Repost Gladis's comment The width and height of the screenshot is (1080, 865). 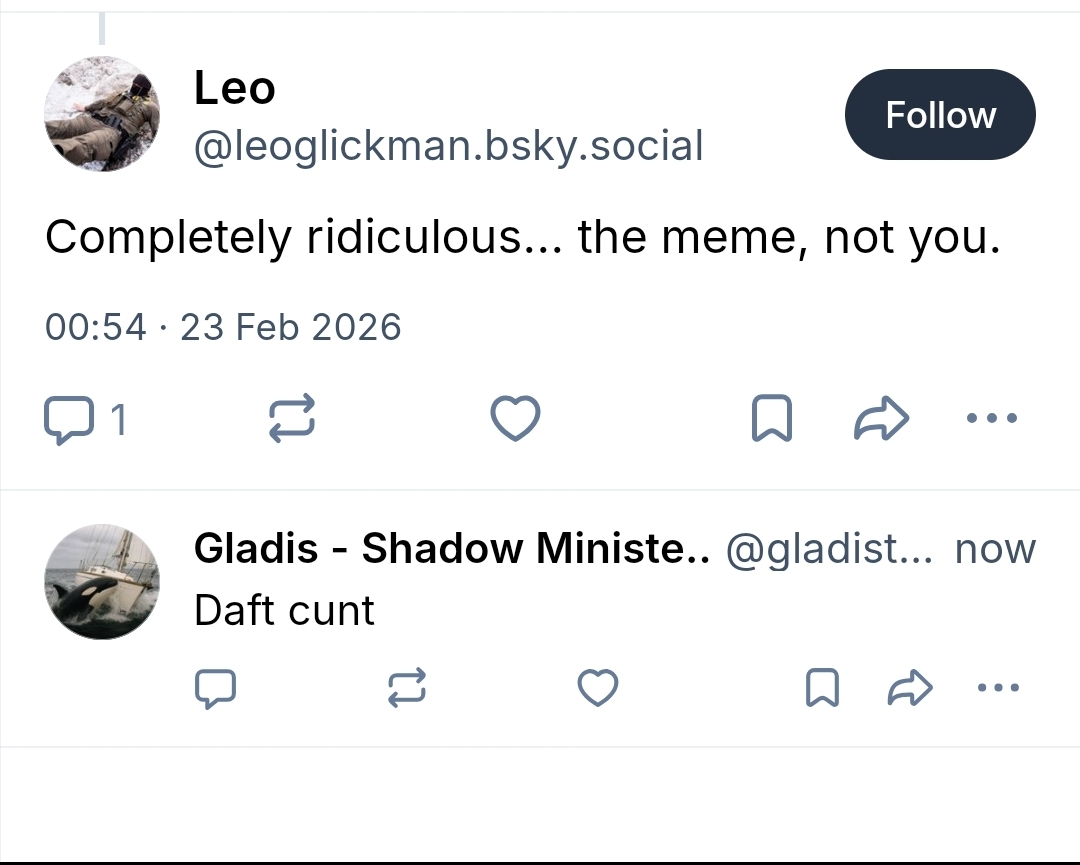coord(407,688)
